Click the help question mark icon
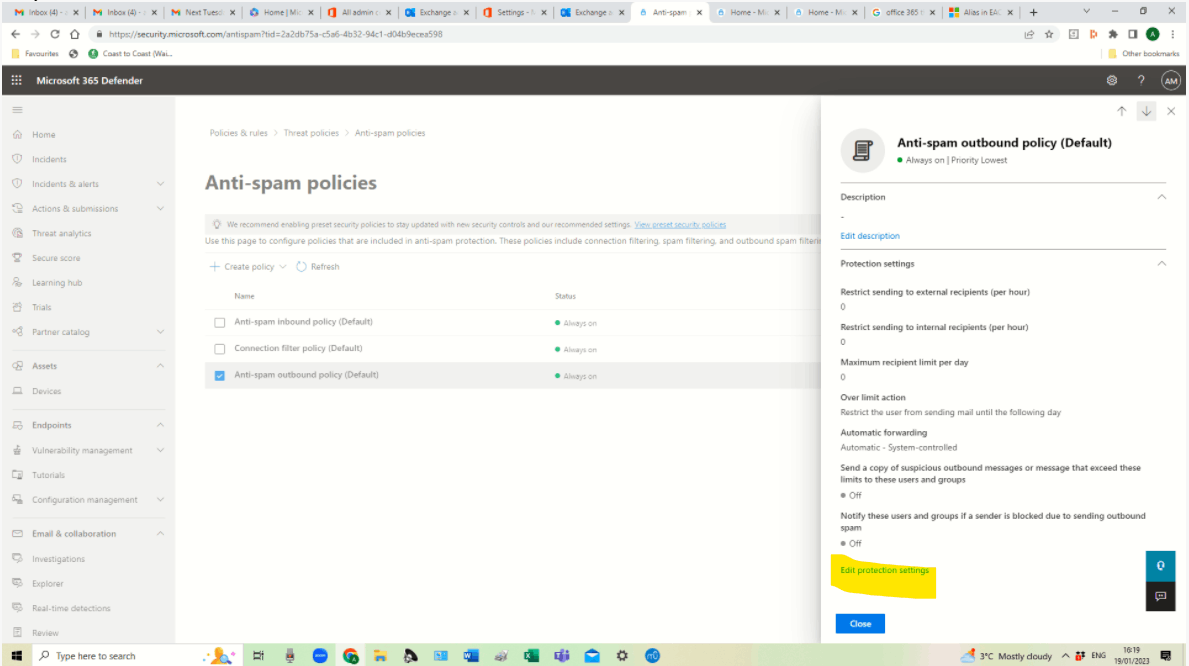Image resolution: width=1189 pixels, height=666 pixels. click(1140, 80)
